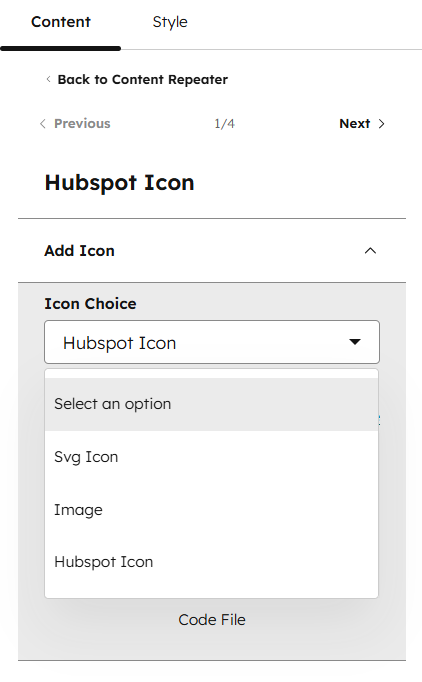The image size is (422, 682).
Task: Click the Previous navigation button
Action: coord(75,124)
